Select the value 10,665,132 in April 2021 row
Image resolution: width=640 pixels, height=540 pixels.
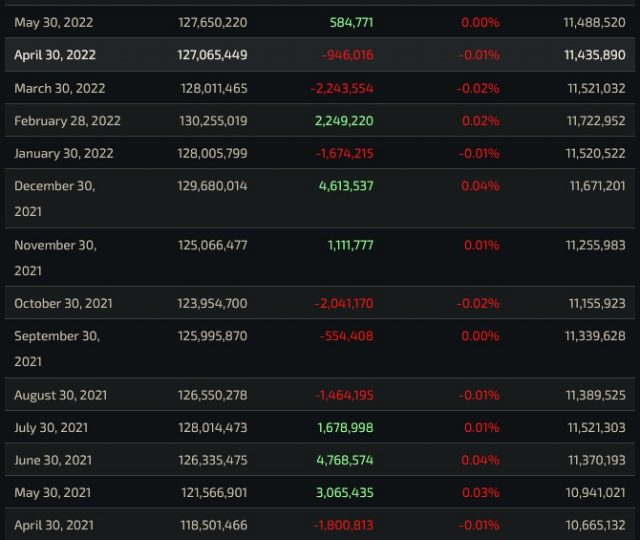pyautogui.click(x=595, y=524)
